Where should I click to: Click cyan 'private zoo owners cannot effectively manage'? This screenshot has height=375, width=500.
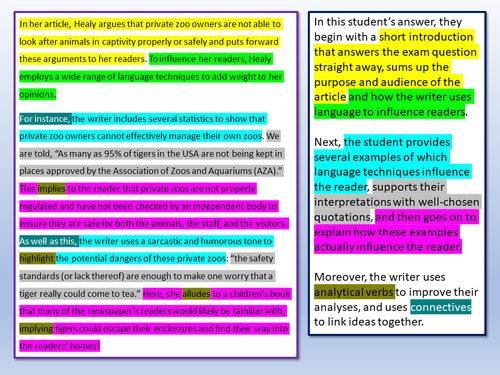(x=141, y=136)
